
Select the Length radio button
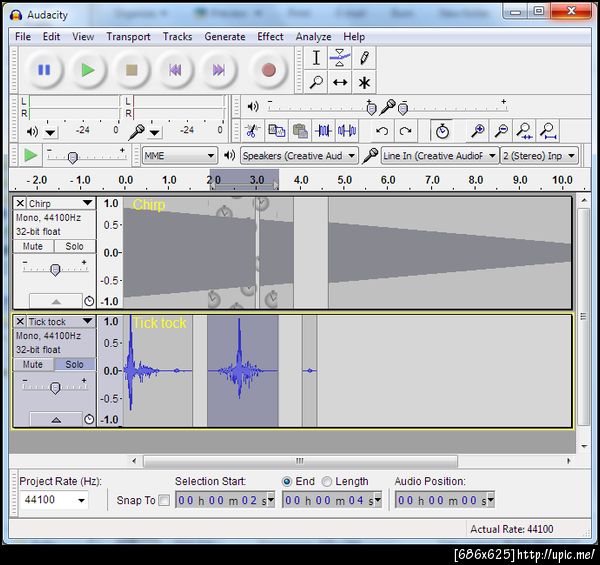[x=328, y=481]
